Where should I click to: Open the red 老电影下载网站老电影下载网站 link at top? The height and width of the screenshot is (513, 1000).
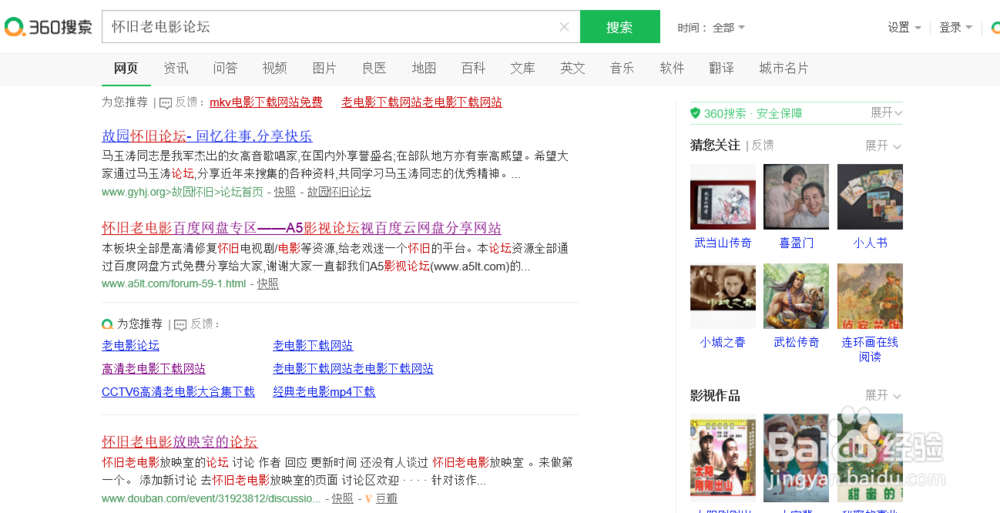422,102
